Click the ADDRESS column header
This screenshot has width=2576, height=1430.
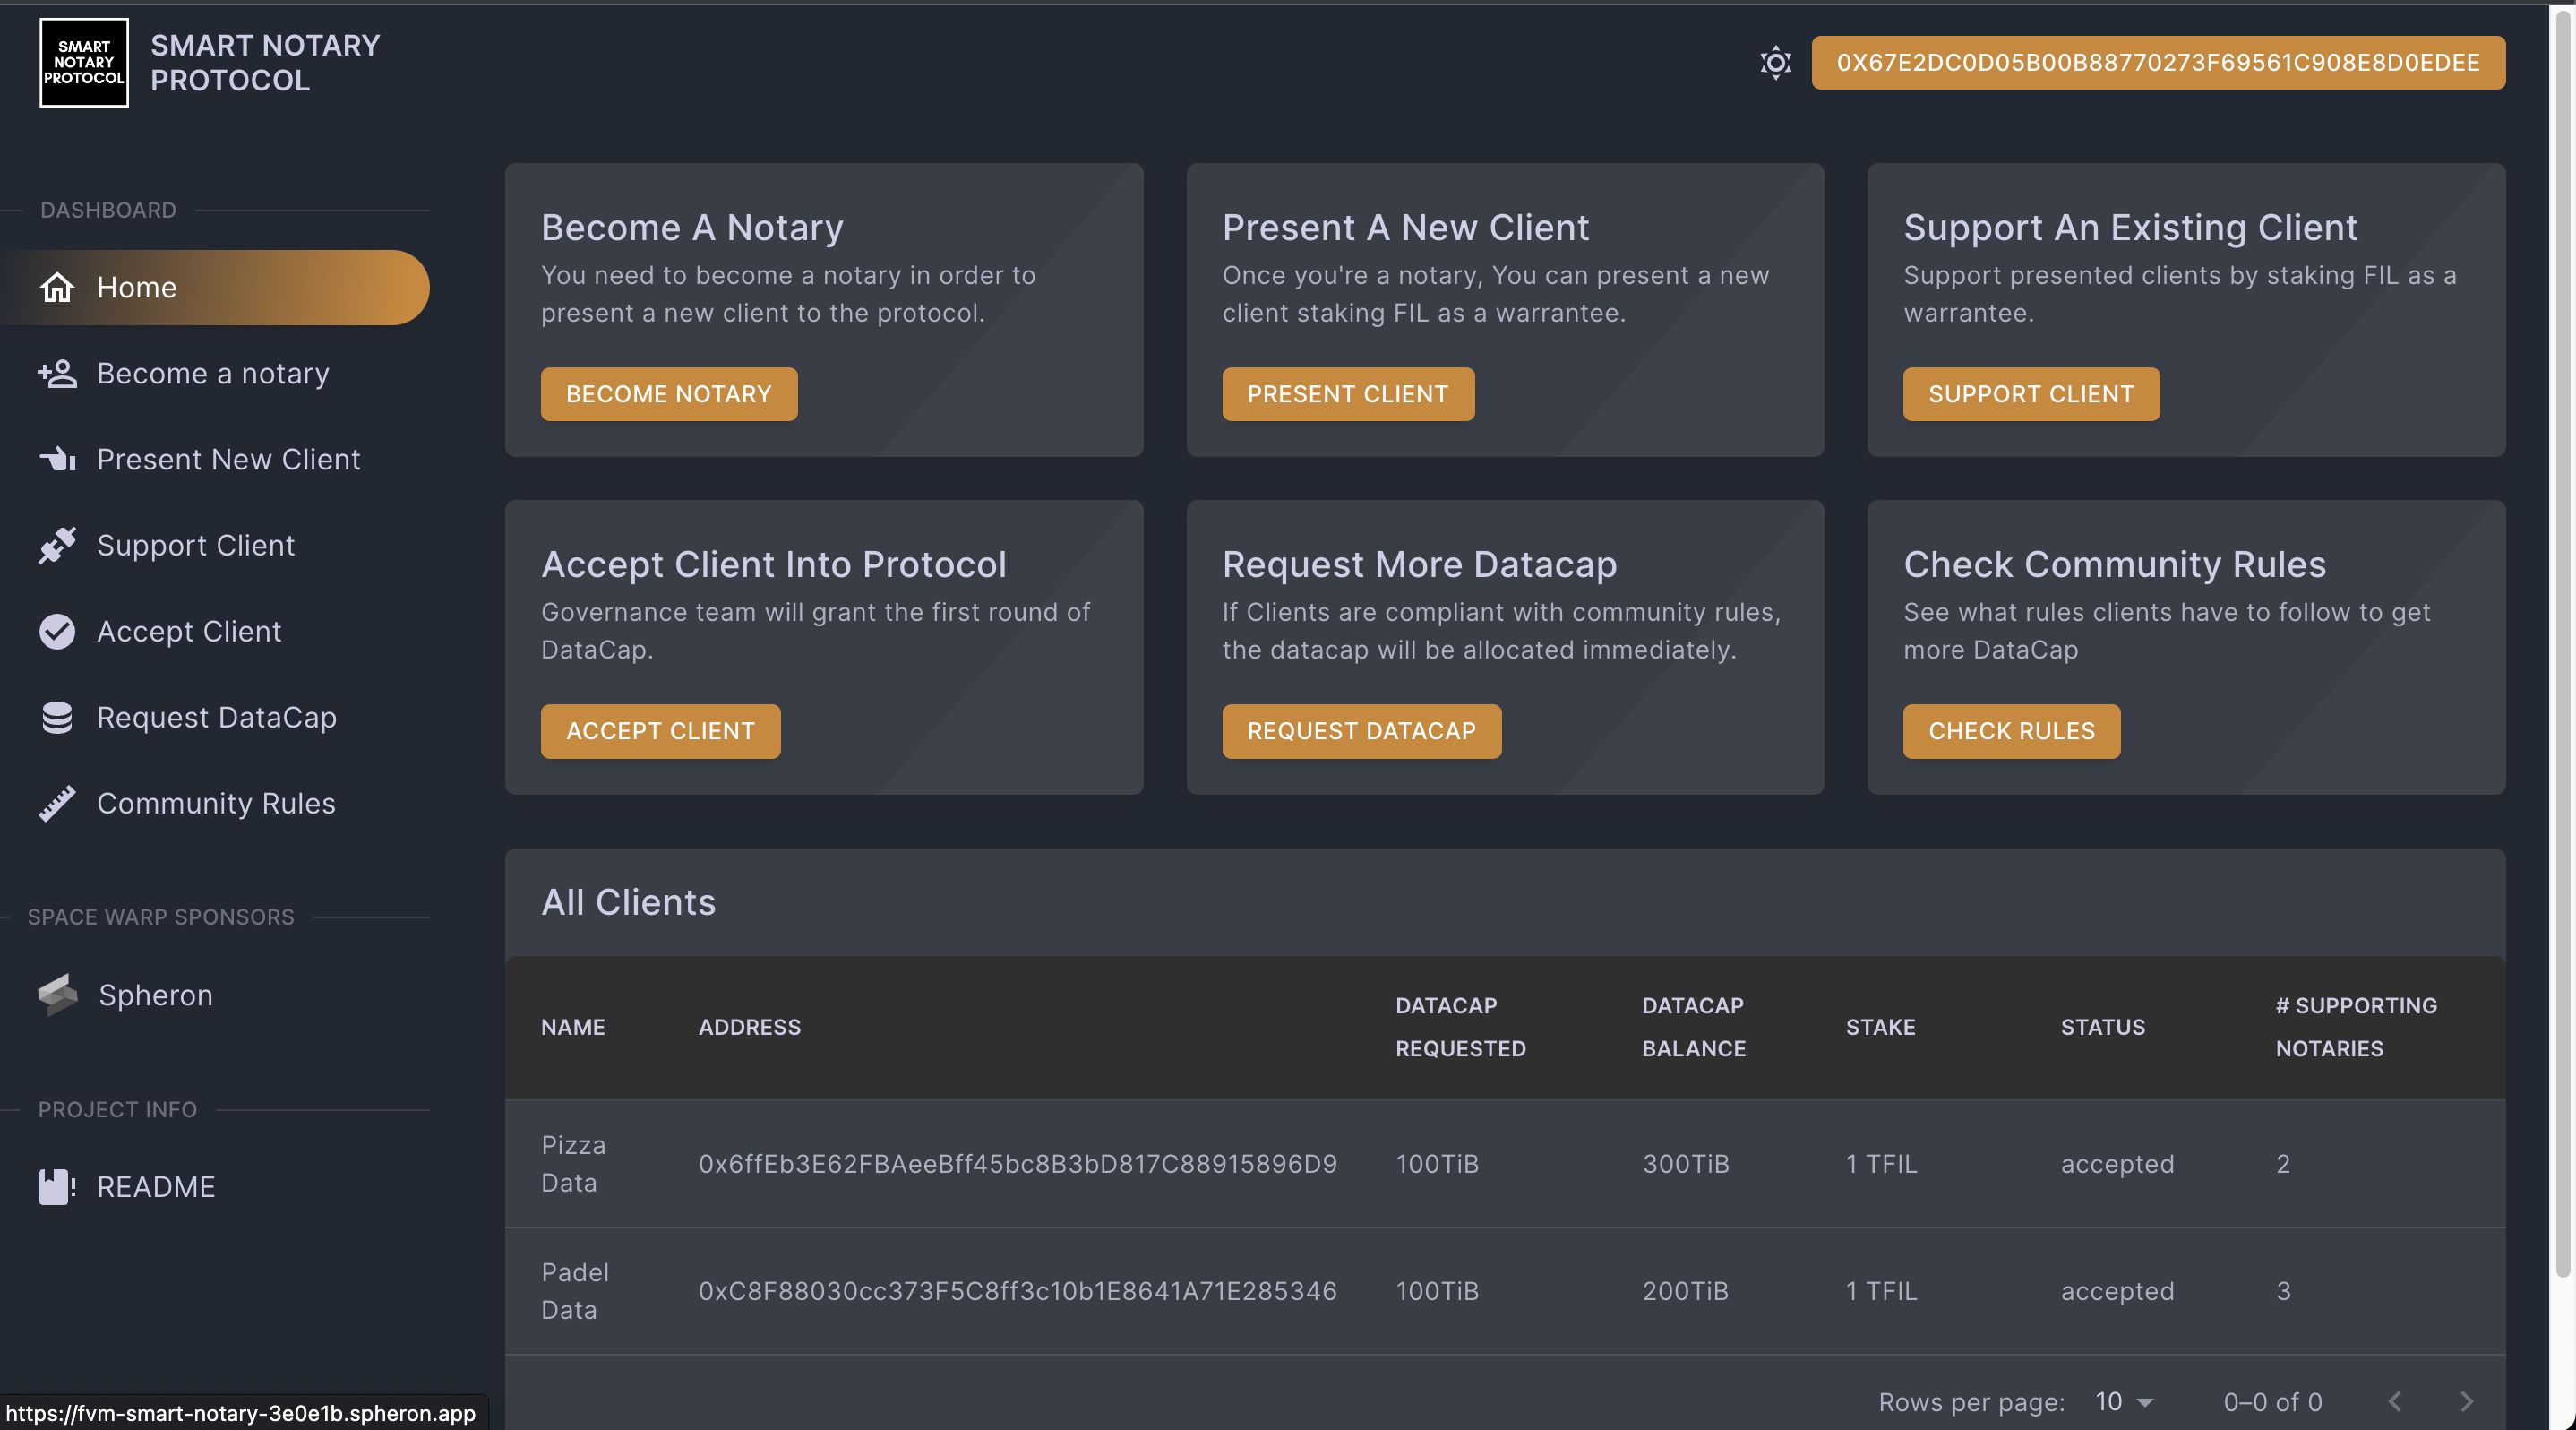pos(749,1027)
